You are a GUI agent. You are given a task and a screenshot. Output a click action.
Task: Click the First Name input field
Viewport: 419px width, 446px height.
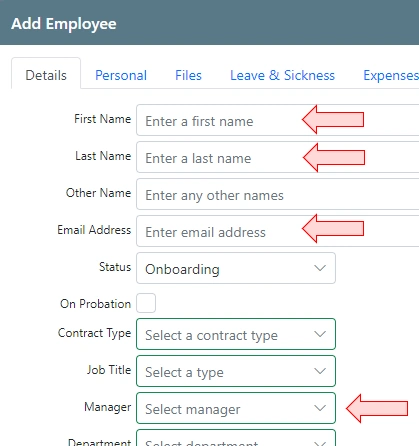tap(277, 120)
